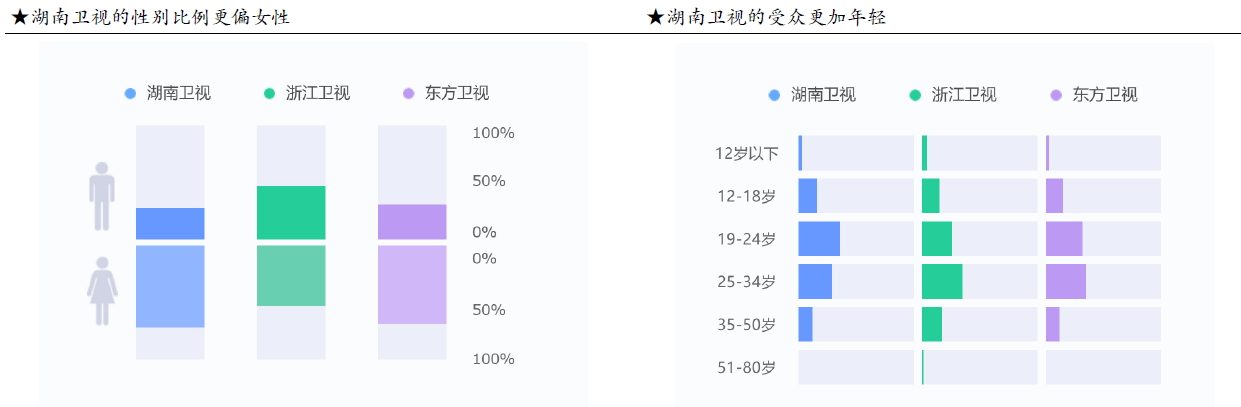
Task: Click the blue 湖南卫视 legend dot in age chart
Action: 775,96
